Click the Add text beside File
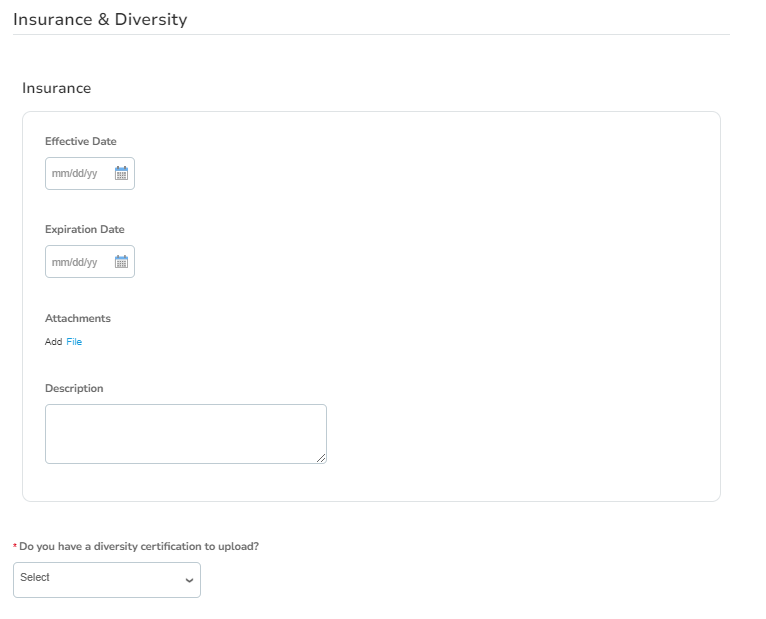The image size is (766, 619). 53,342
